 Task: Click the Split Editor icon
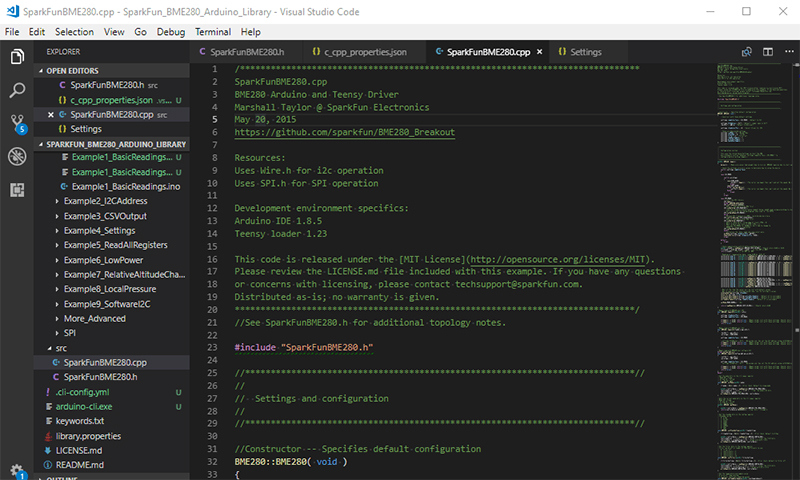pyautogui.click(x=766, y=51)
